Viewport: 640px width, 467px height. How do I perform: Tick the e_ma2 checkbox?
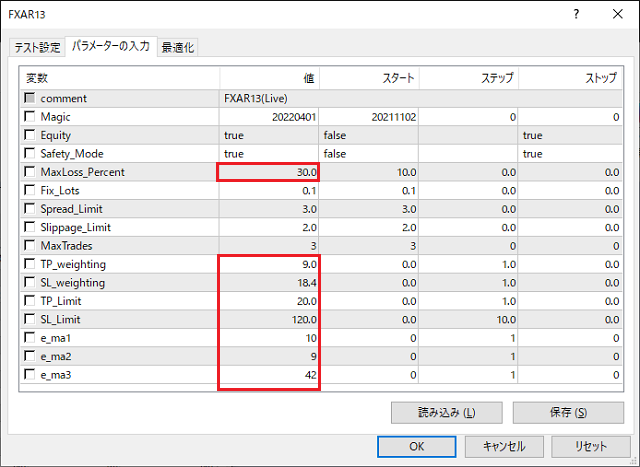[x=30, y=356]
